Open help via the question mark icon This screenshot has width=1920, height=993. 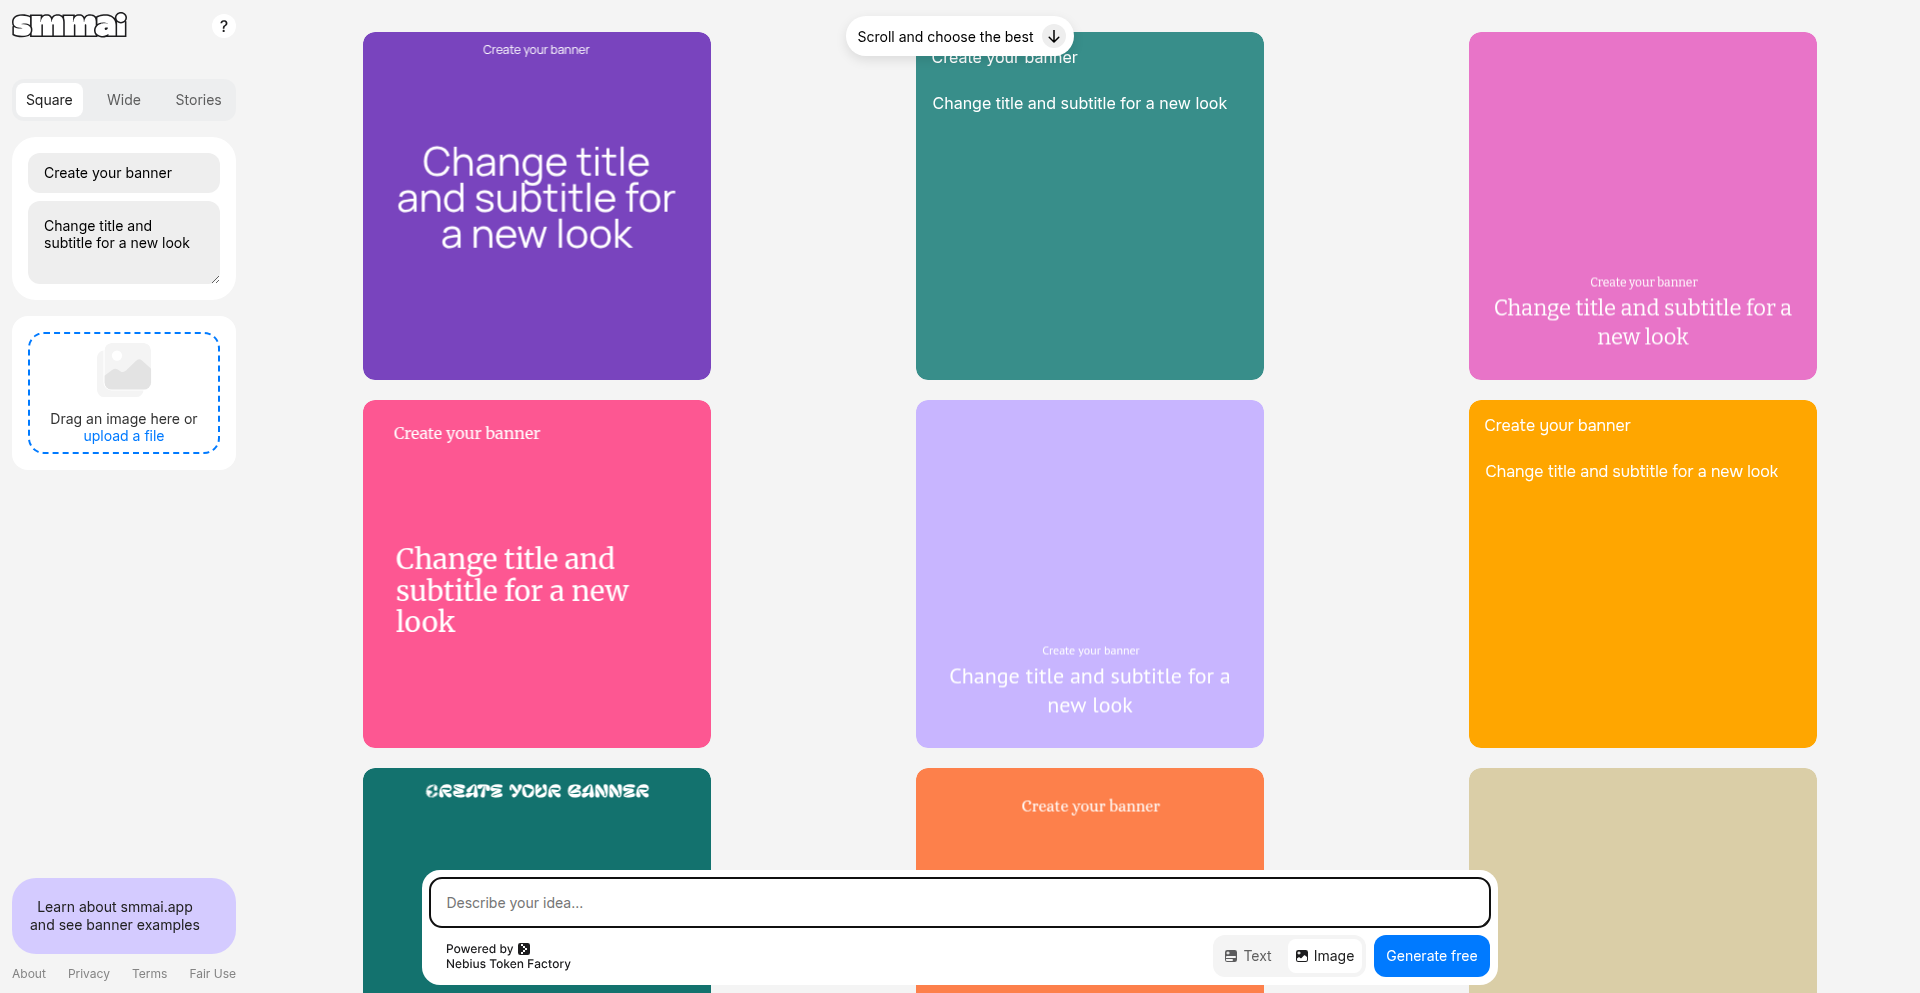tap(224, 26)
